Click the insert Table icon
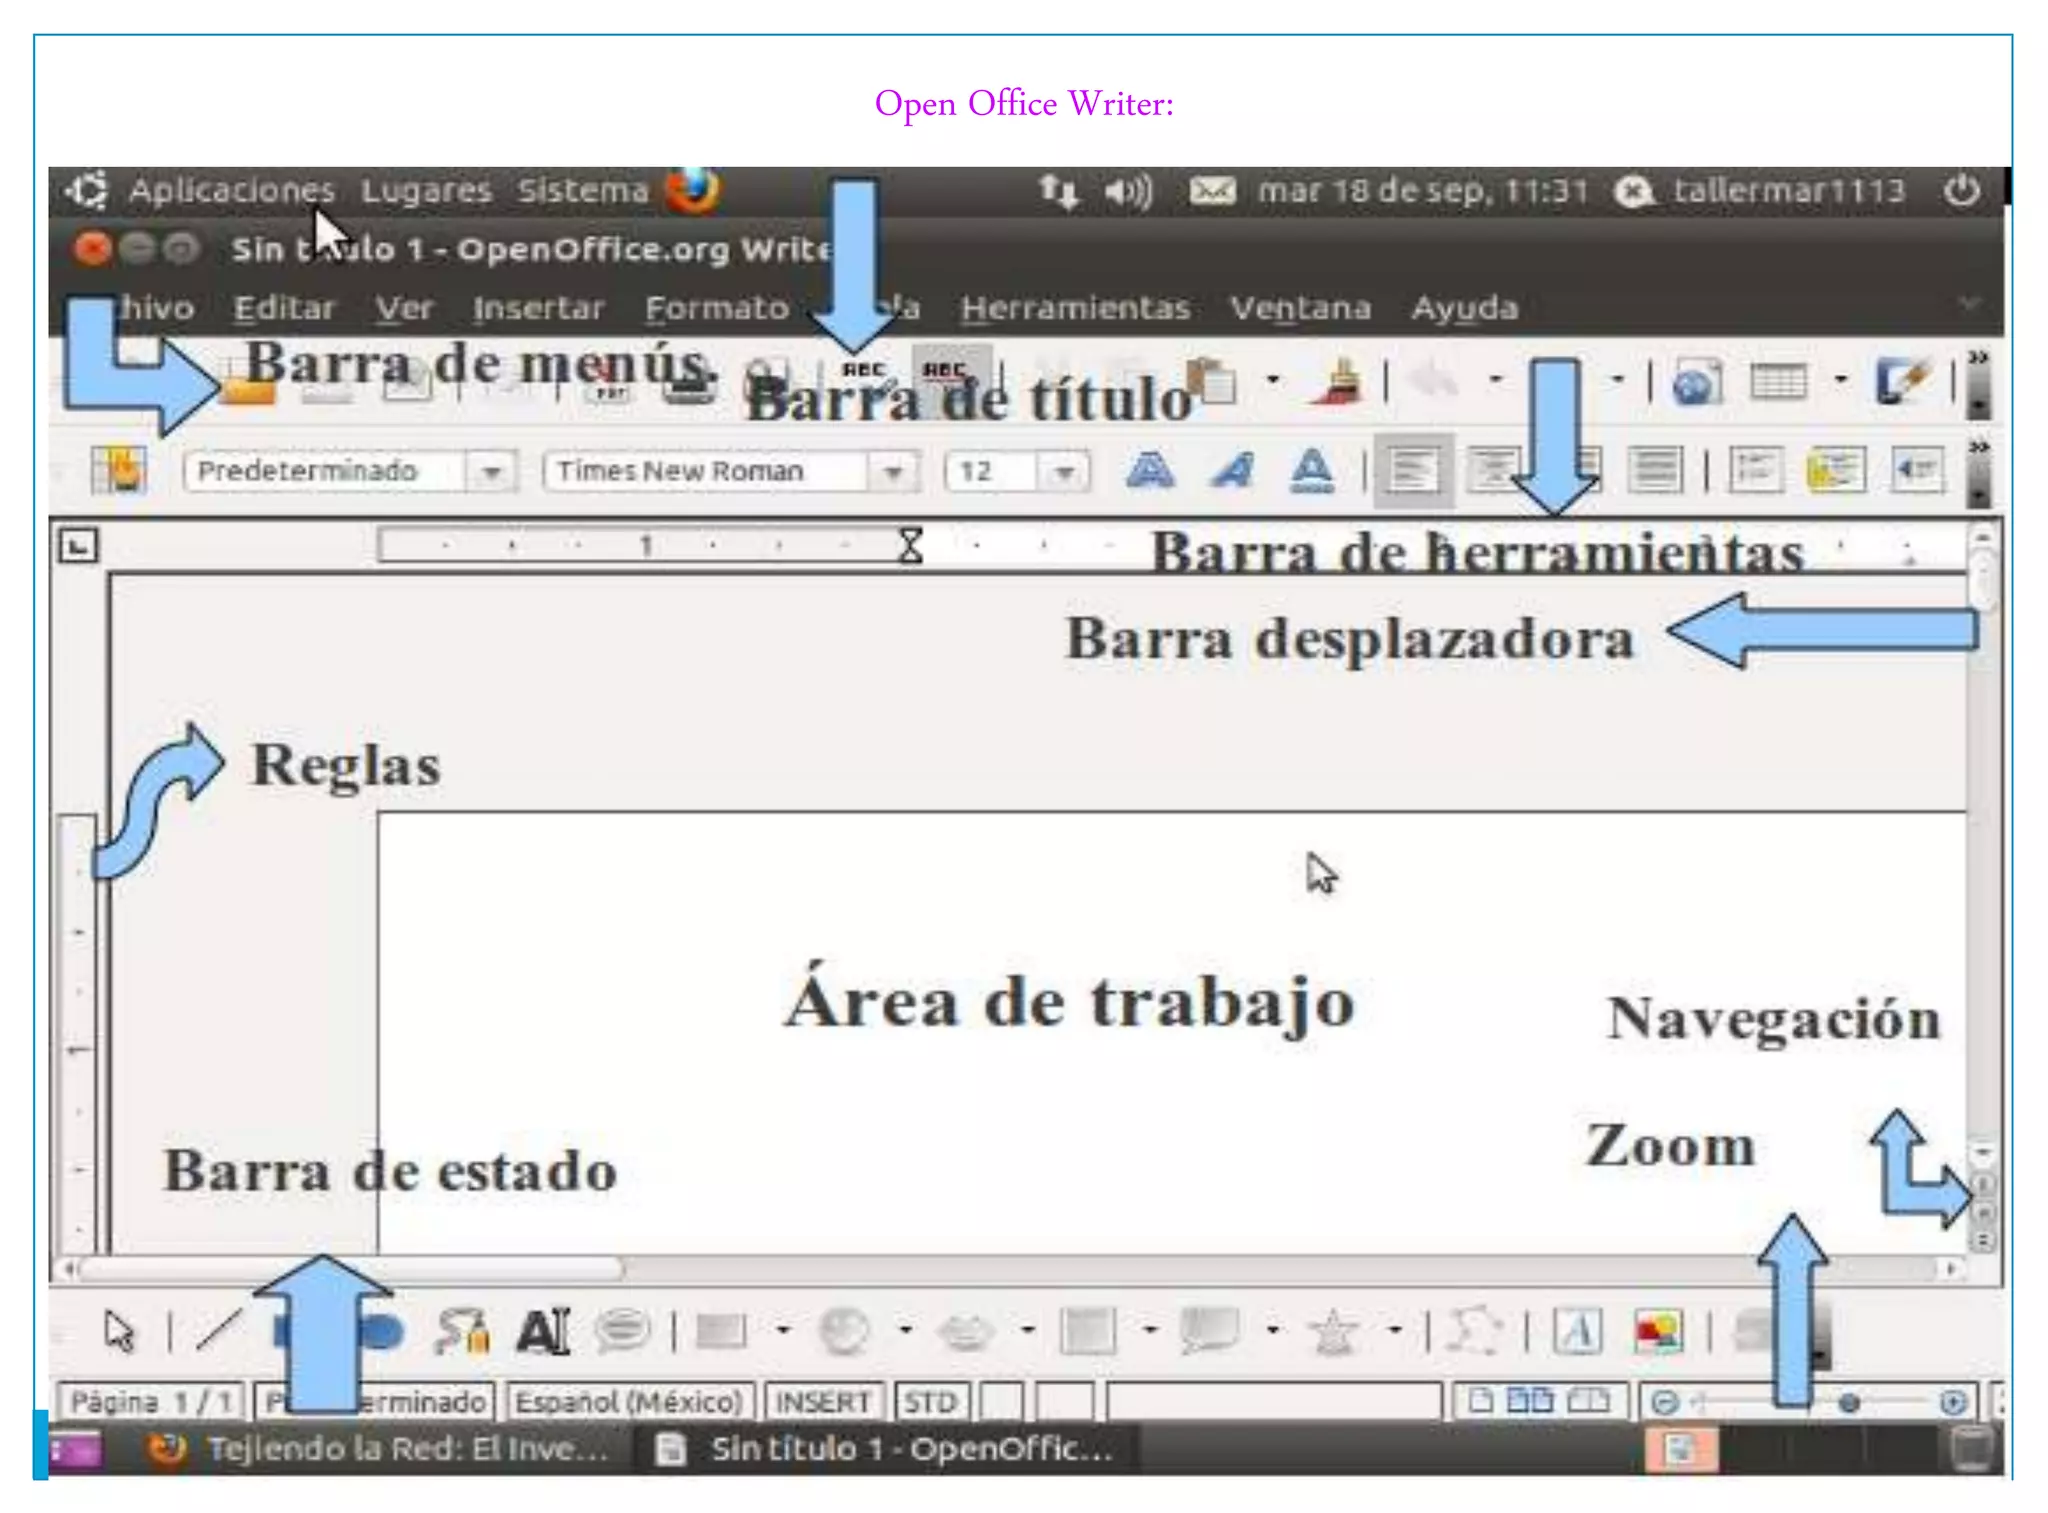The image size is (2048, 1513). pos(1778,382)
